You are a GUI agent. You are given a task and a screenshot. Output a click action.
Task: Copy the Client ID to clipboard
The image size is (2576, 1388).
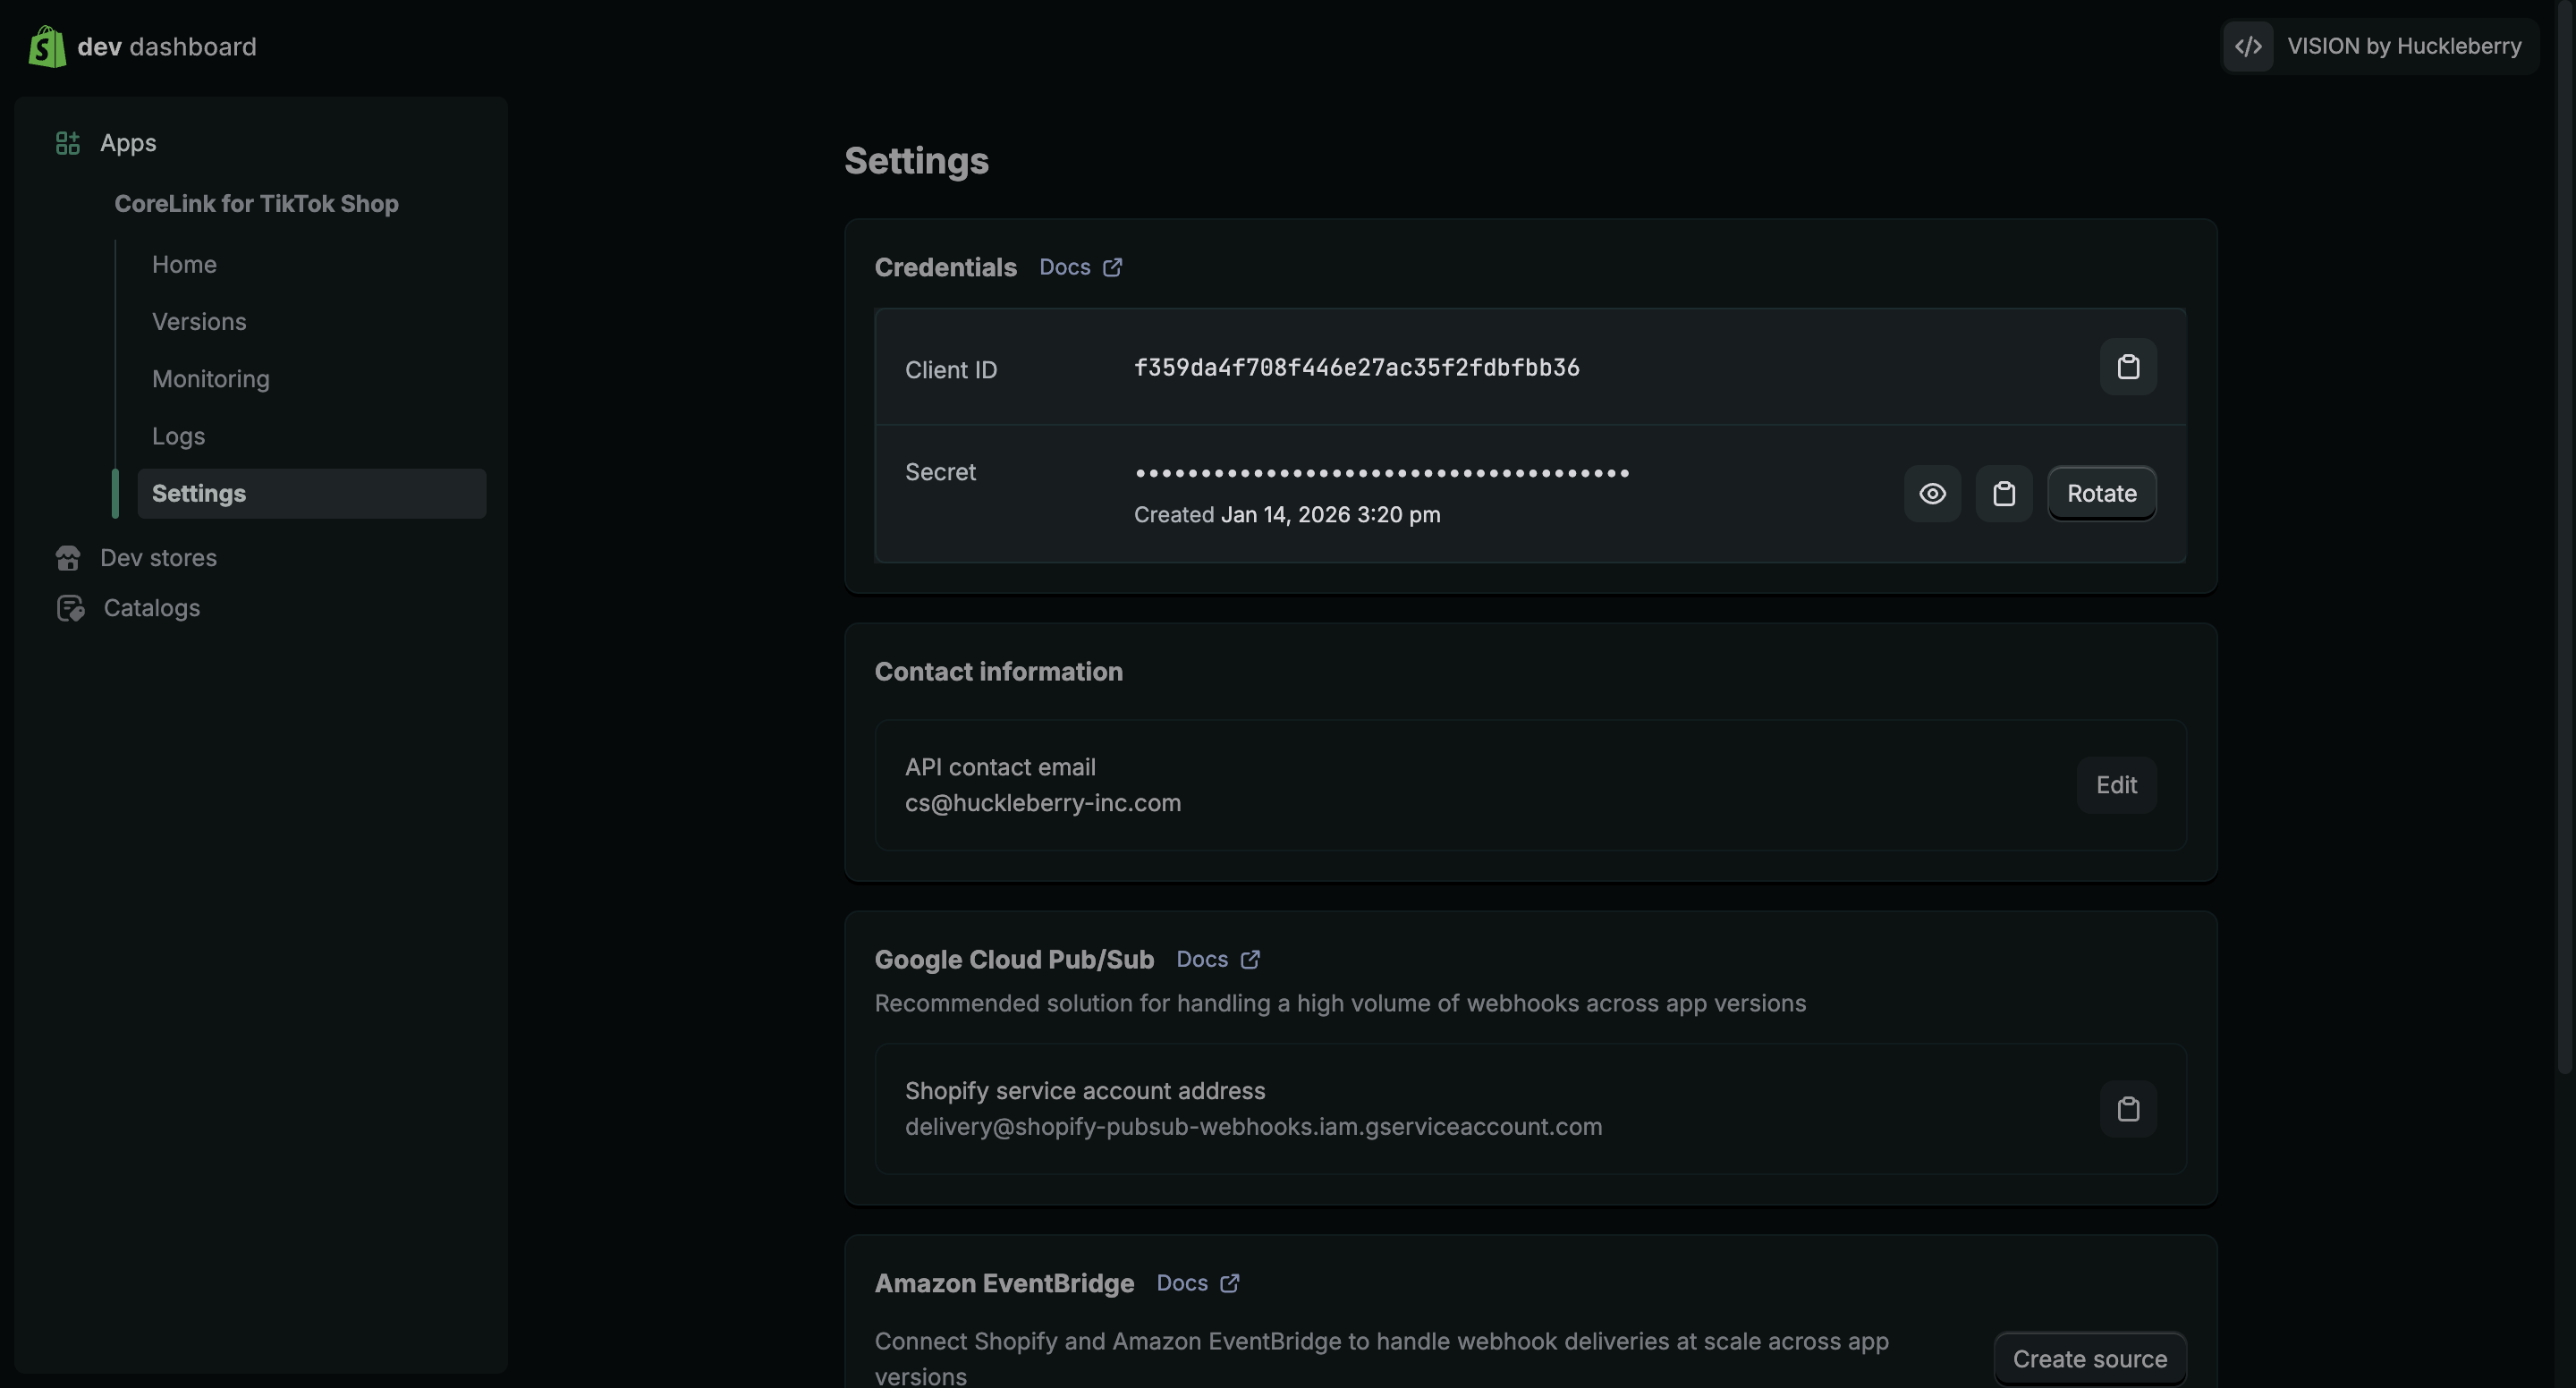2127,367
